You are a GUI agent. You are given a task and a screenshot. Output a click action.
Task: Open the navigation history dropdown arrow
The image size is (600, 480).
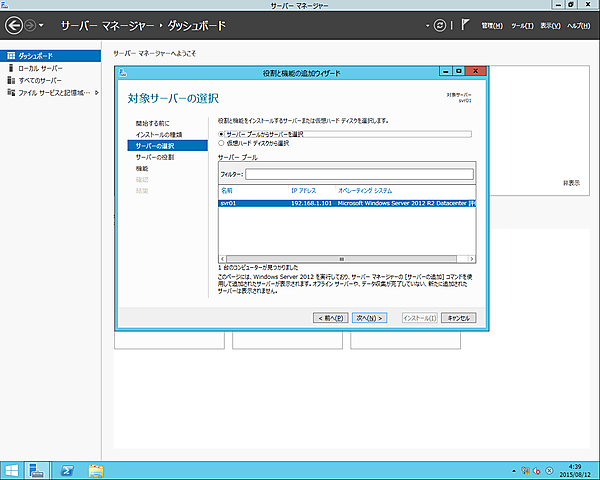[41, 24]
